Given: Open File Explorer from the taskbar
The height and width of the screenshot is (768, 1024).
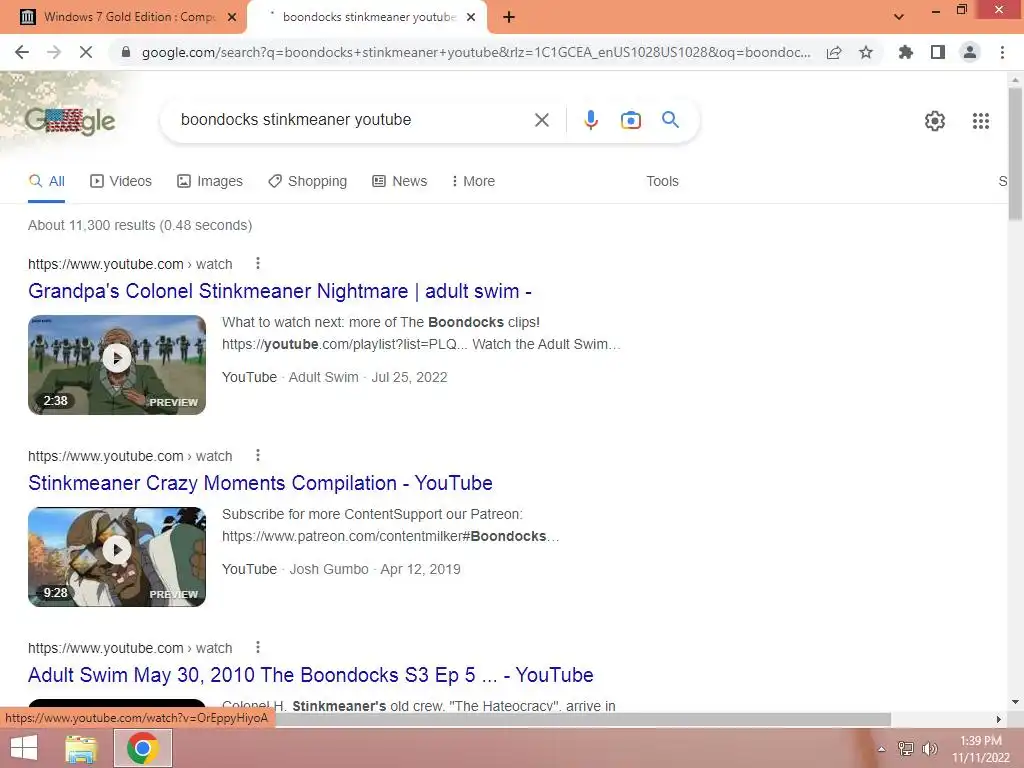Looking at the screenshot, I should coord(81,748).
